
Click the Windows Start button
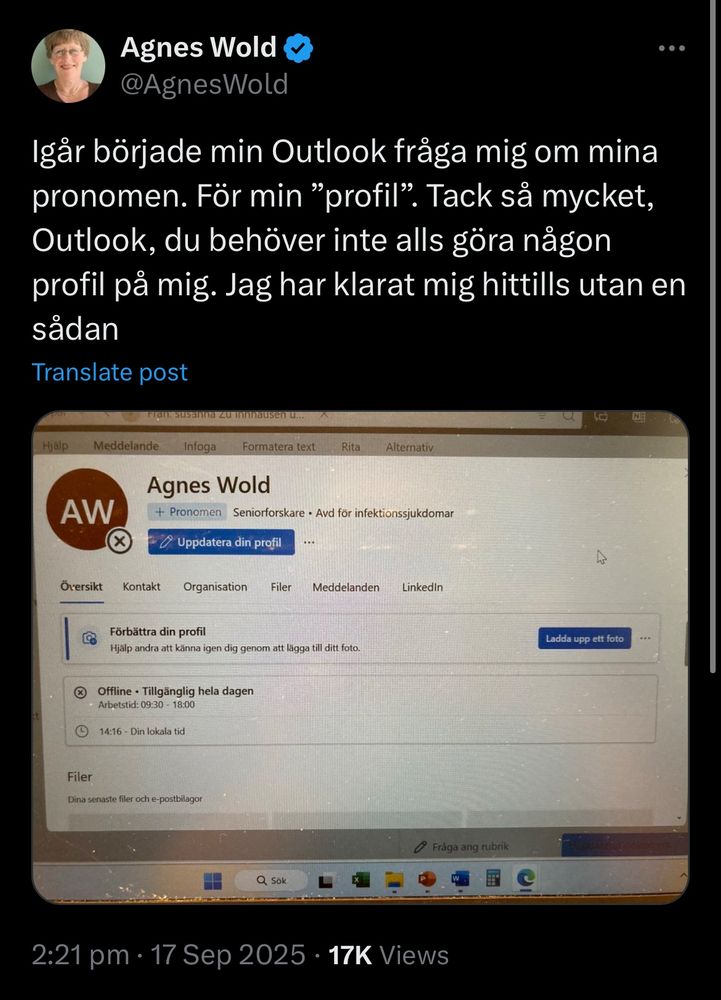[x=213, y=881]
